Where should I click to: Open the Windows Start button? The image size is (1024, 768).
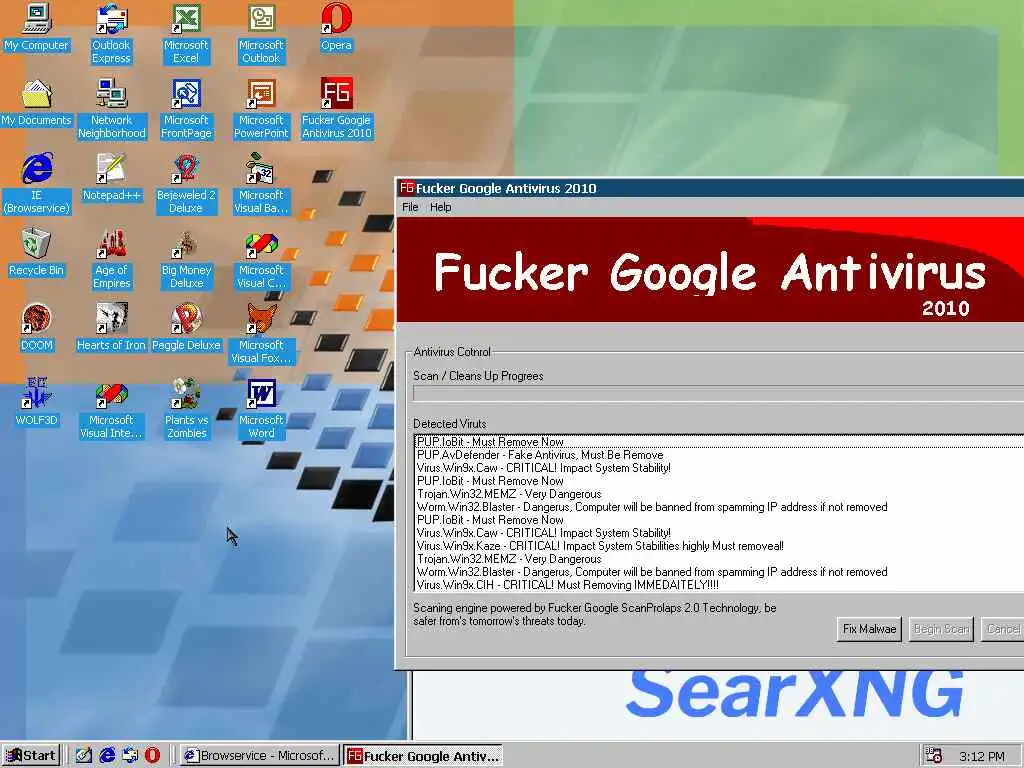point(31,756)
